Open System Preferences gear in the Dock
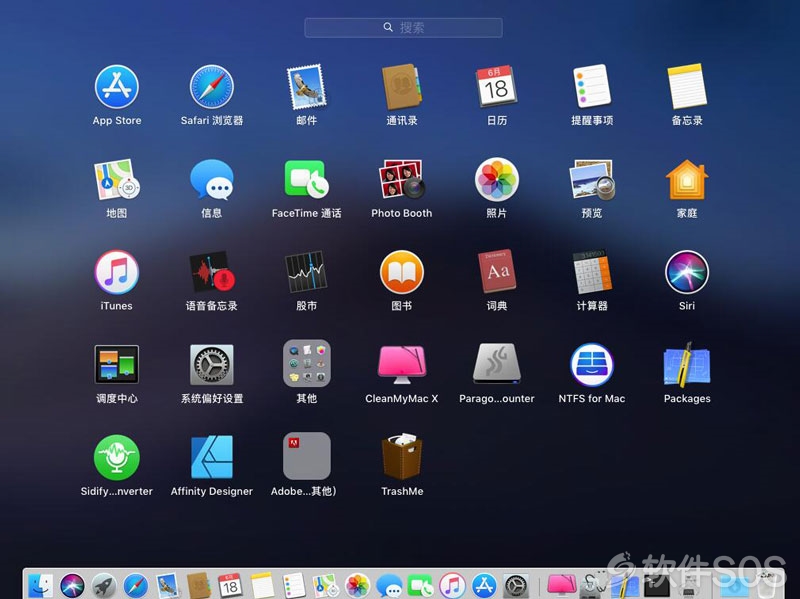The image size is (800, 599). 516,586
